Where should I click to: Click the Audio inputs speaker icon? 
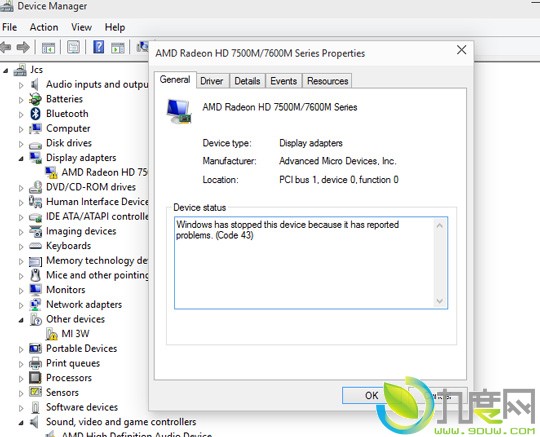tap(34, 84)
